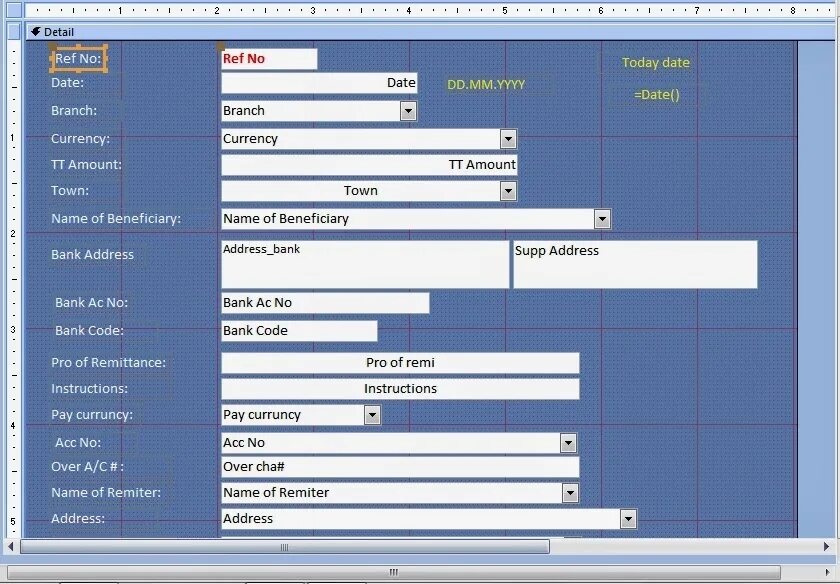Select the 'Bank Ac No:' label
Viewport: 840px width, 584px height.
[x=92, y=303]
